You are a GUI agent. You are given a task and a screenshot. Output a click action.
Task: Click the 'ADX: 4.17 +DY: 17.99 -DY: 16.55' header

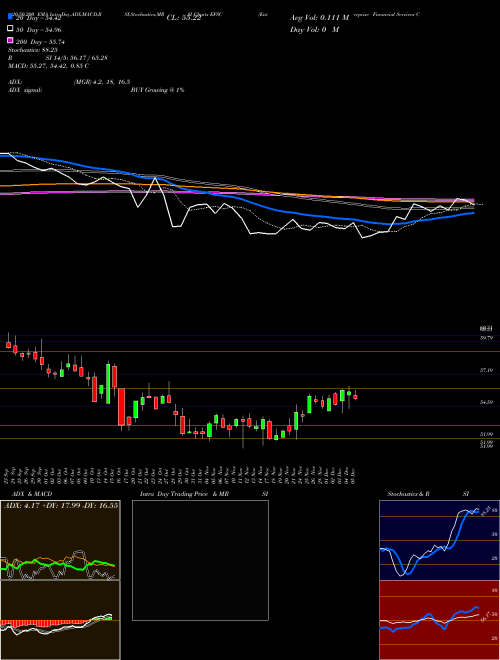click(x=61, y=505)
